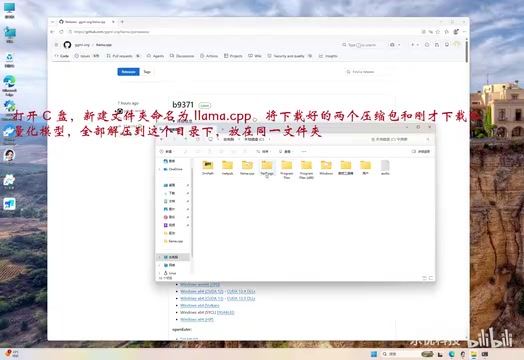The image size is (524, 360).
Task: Open the Discussions tab on GitHub
Action: point(182,56)
